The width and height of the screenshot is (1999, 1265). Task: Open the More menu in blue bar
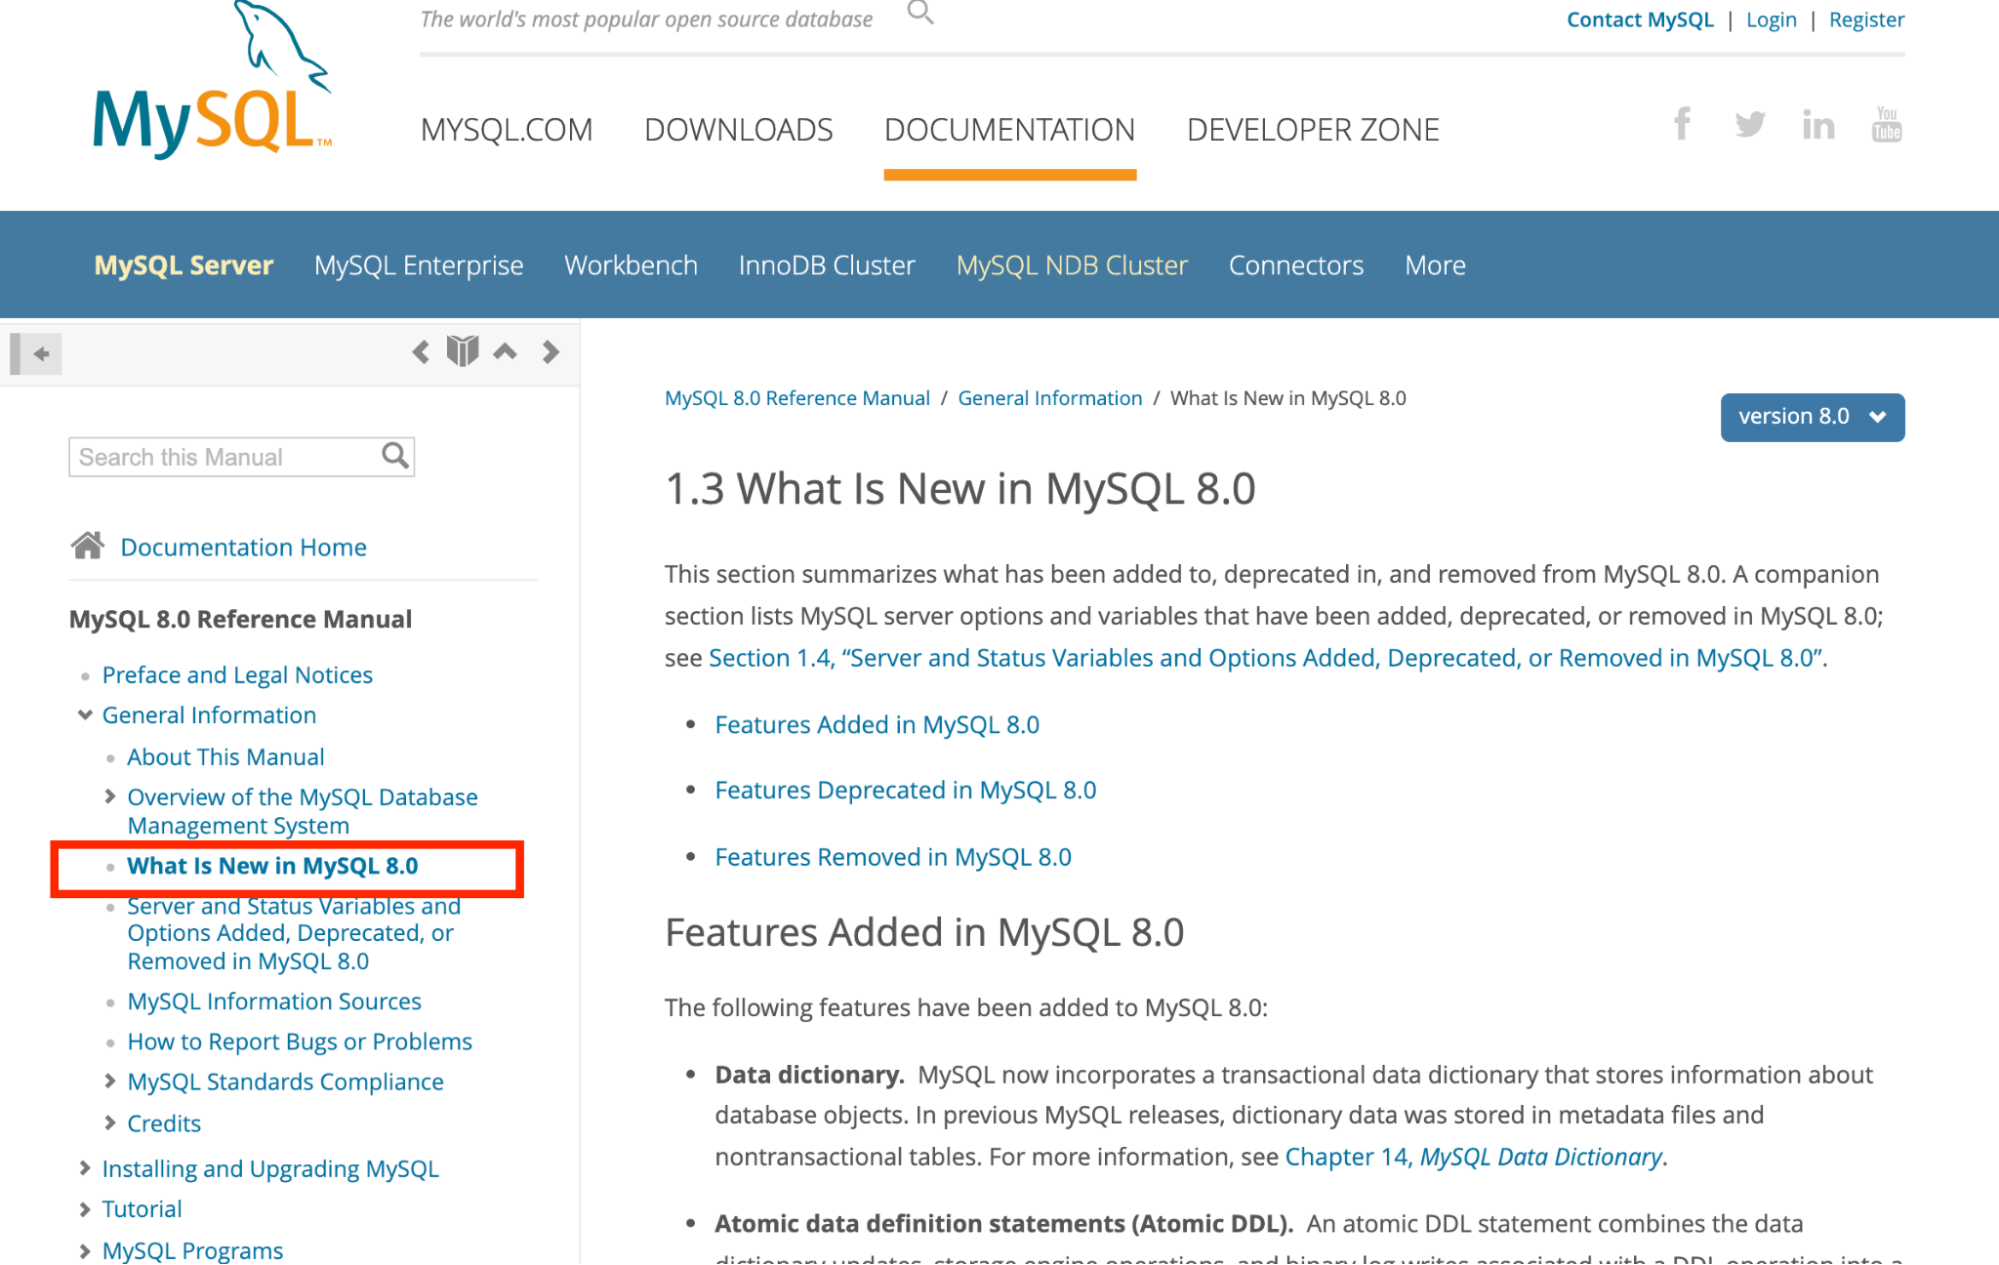1434,265
